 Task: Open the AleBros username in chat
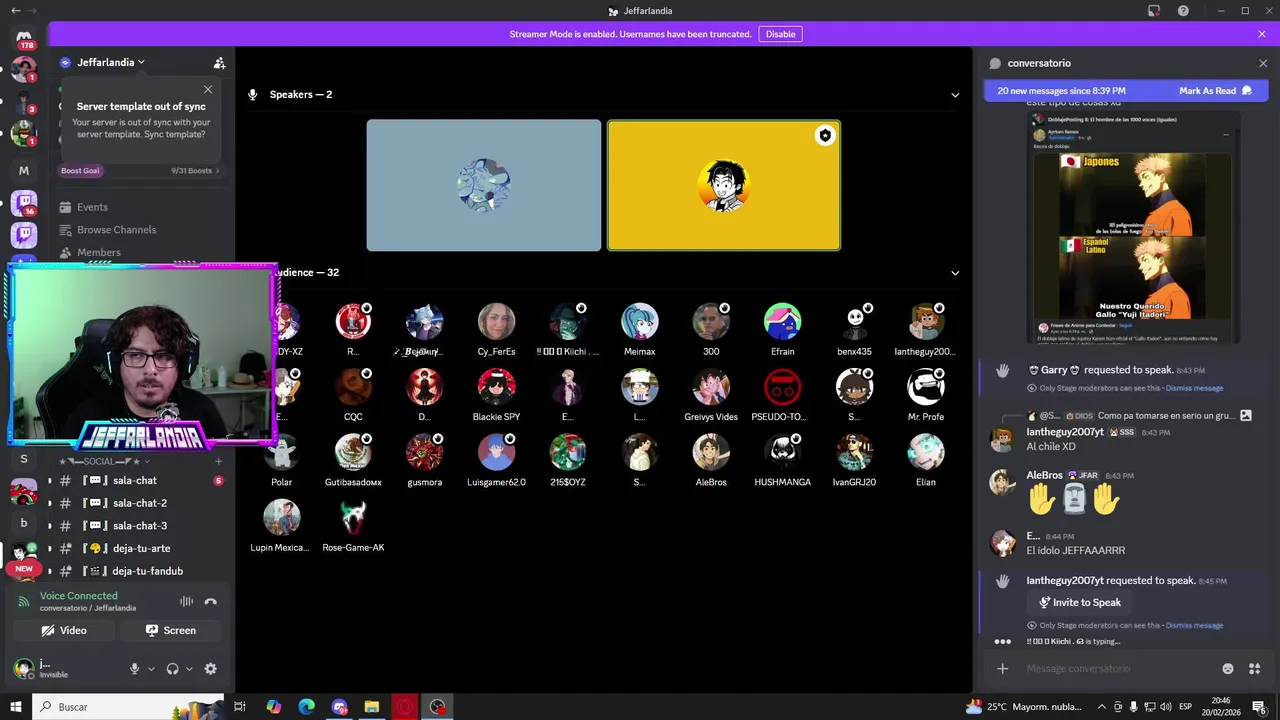(1044, 475)
